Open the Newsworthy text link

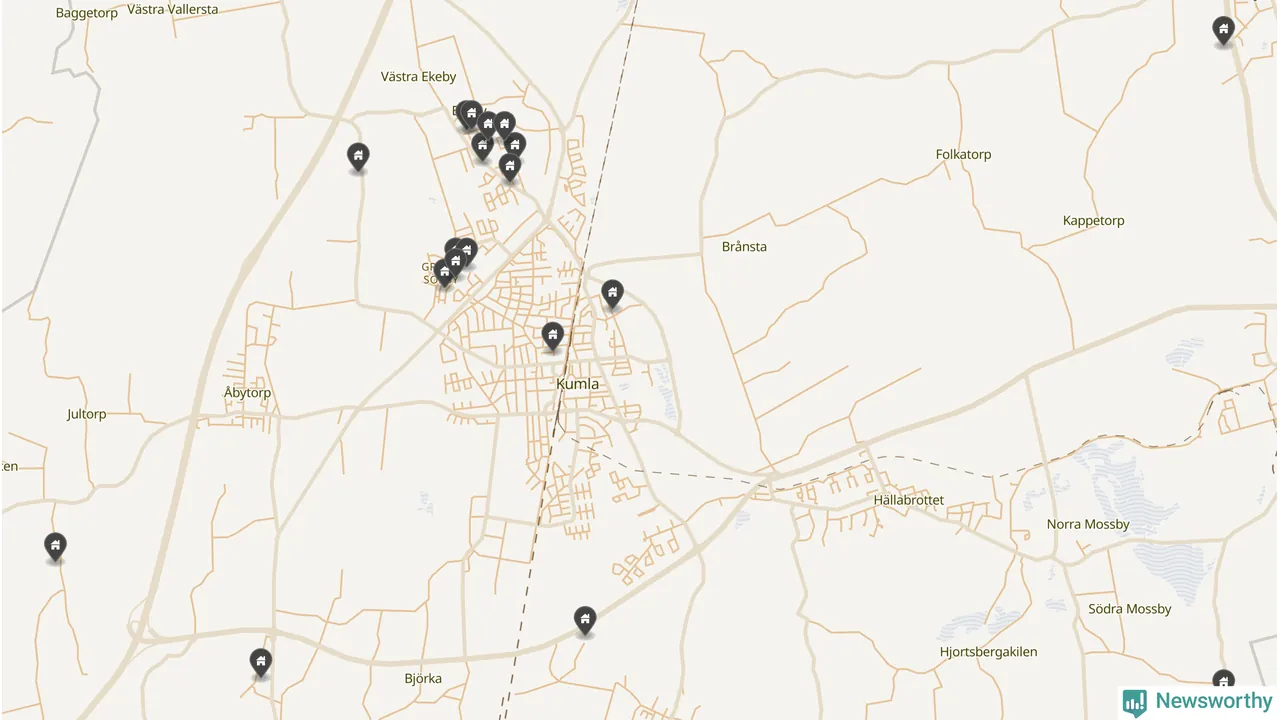pos(1213,702)
